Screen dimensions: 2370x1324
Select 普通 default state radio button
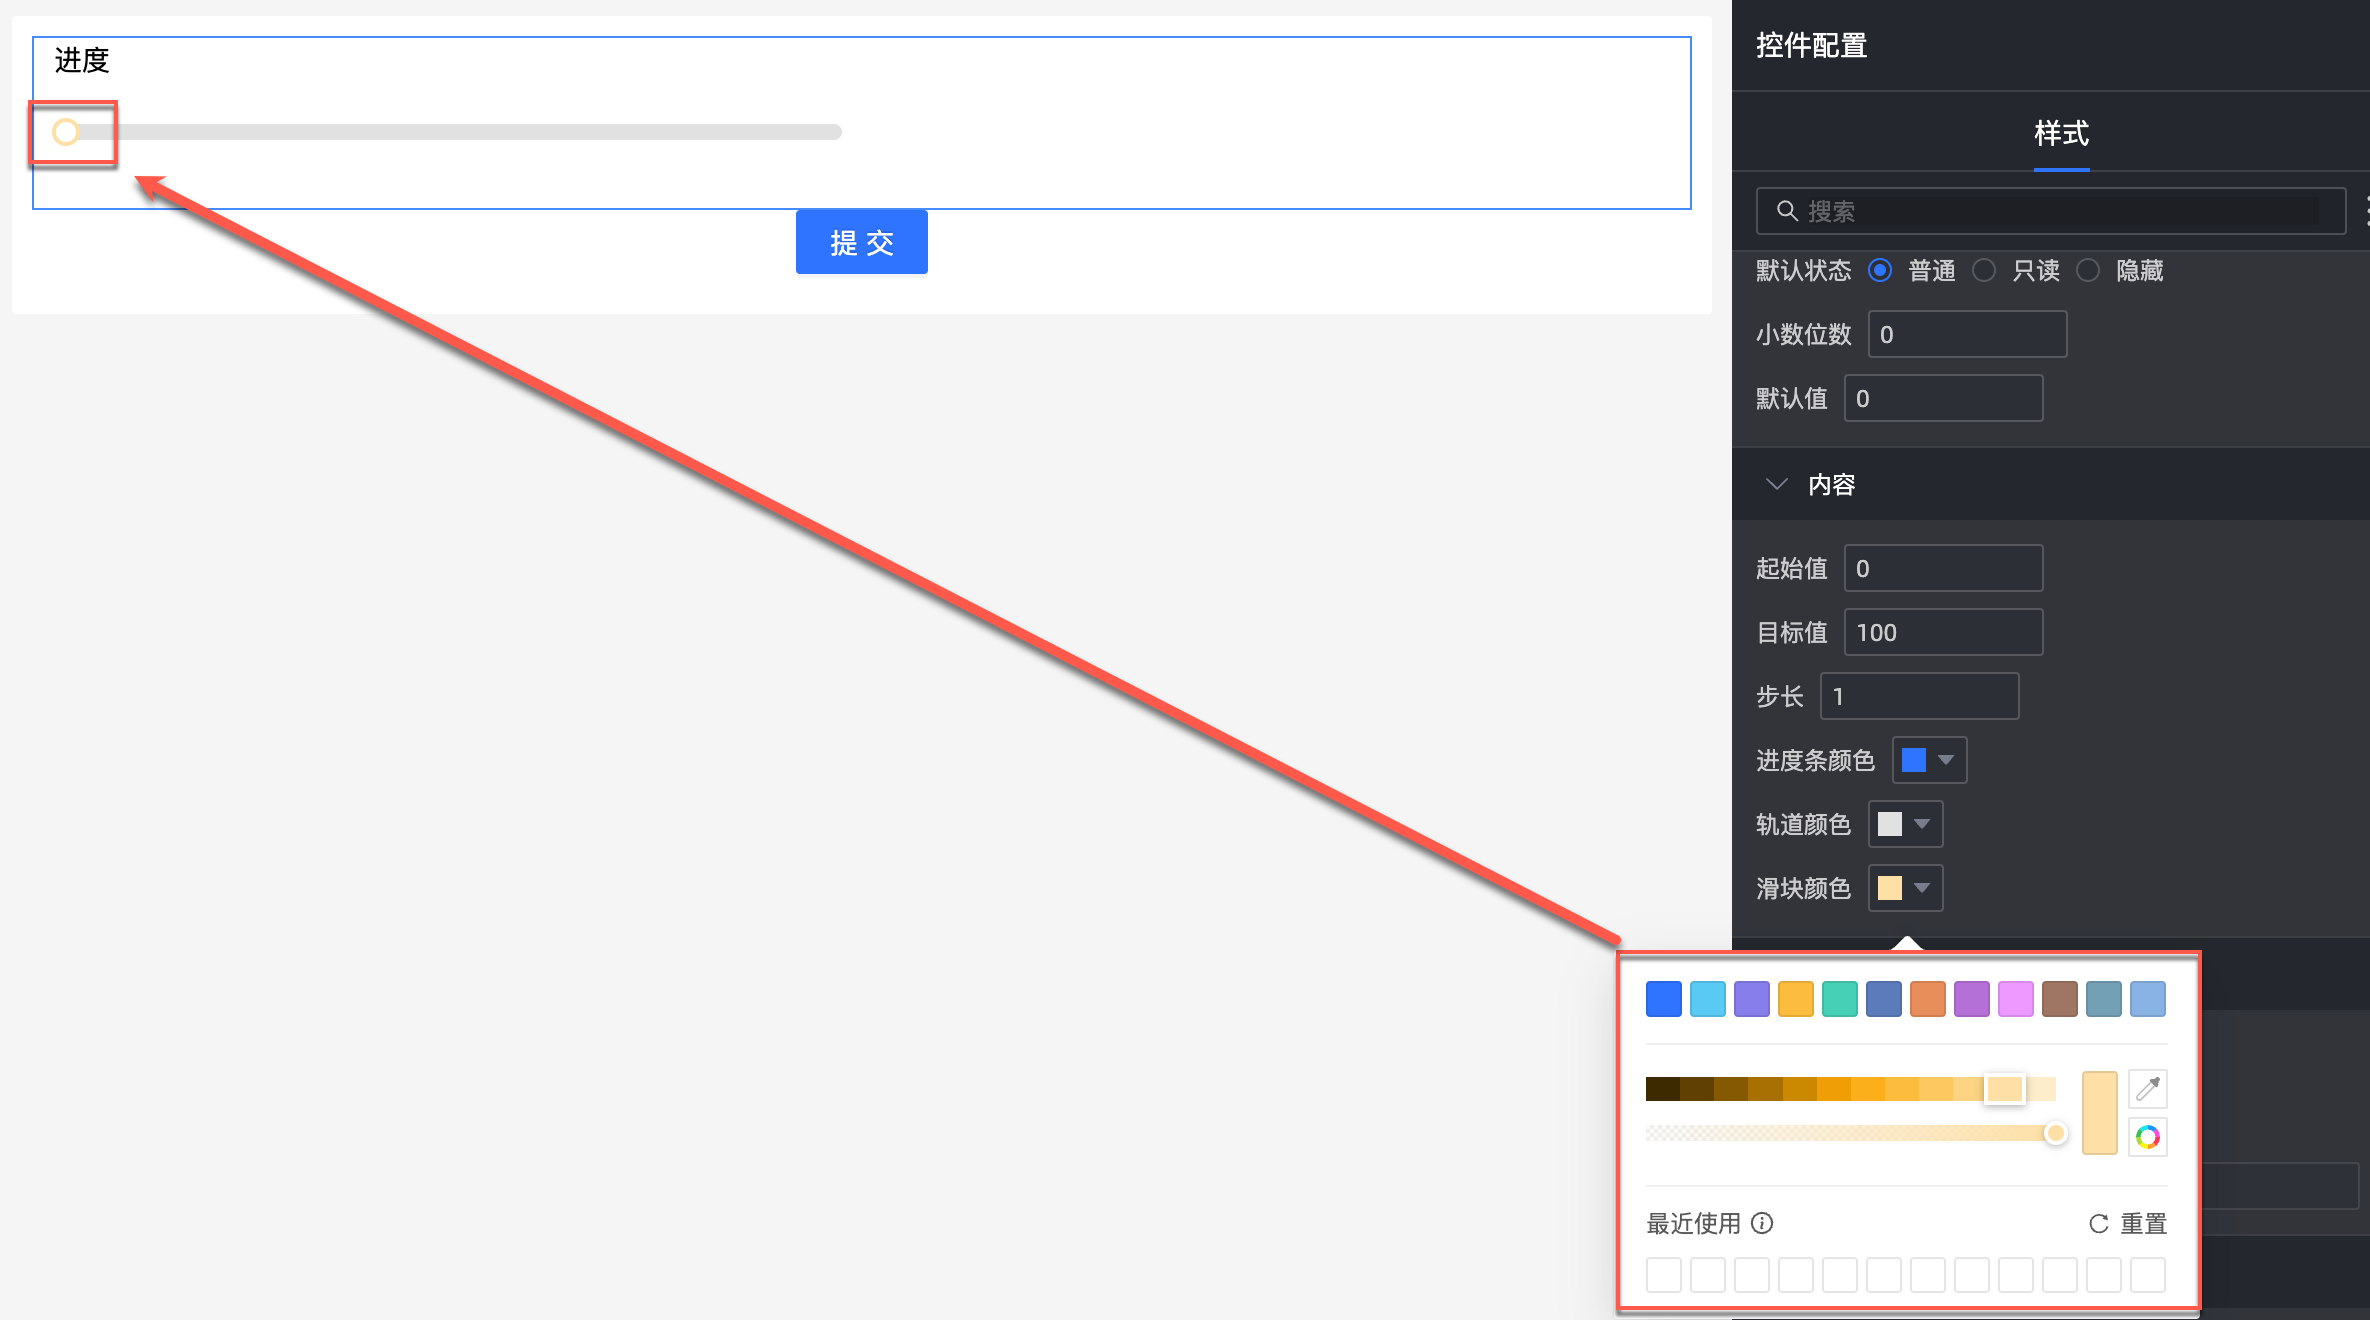(x=1880, y=271)
